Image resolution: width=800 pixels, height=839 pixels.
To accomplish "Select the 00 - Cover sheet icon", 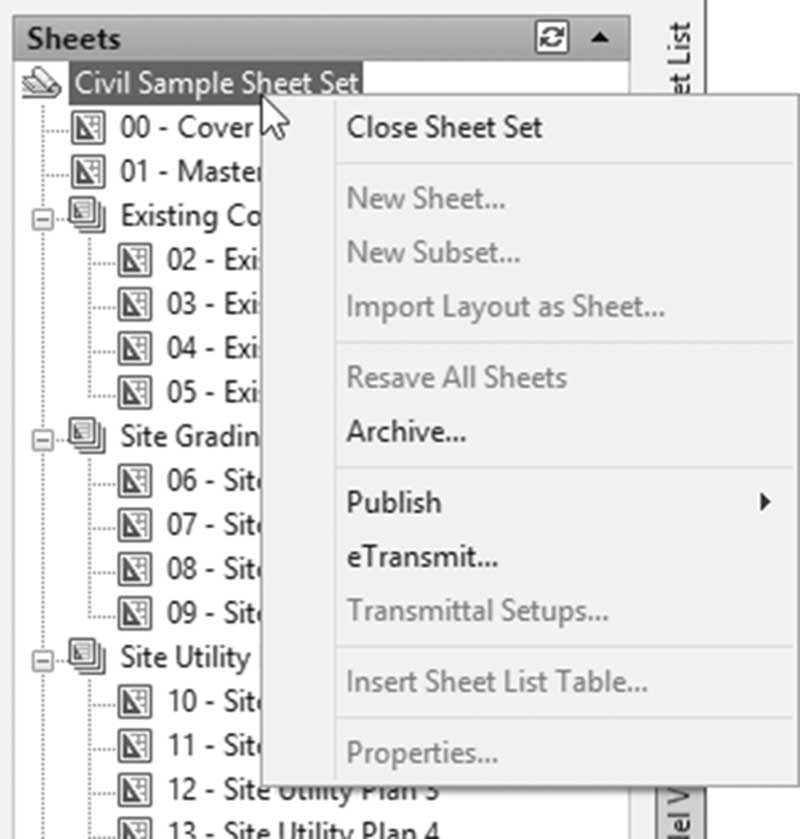I will pyautogui.click(x=88, y=128).
